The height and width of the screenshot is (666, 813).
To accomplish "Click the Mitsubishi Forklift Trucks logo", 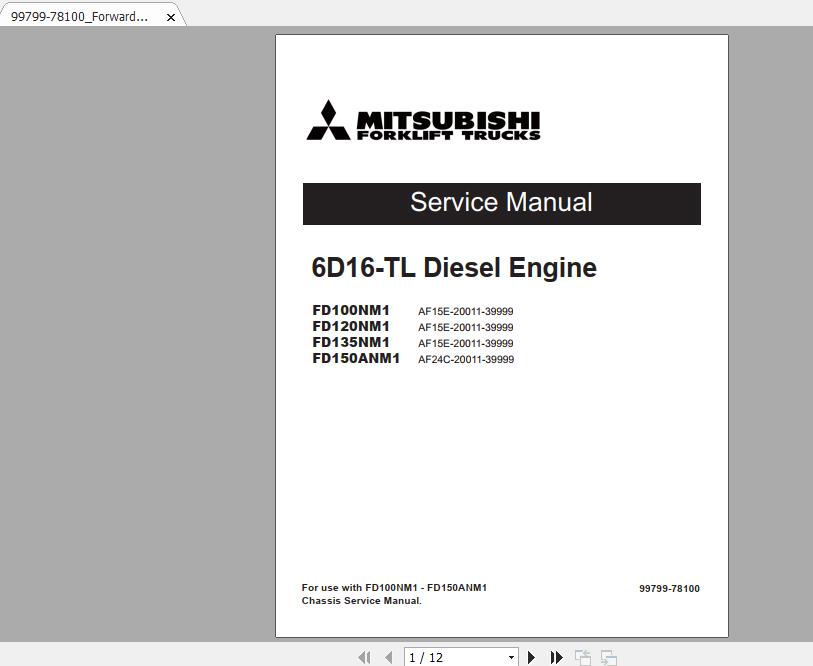I will 424,121.
